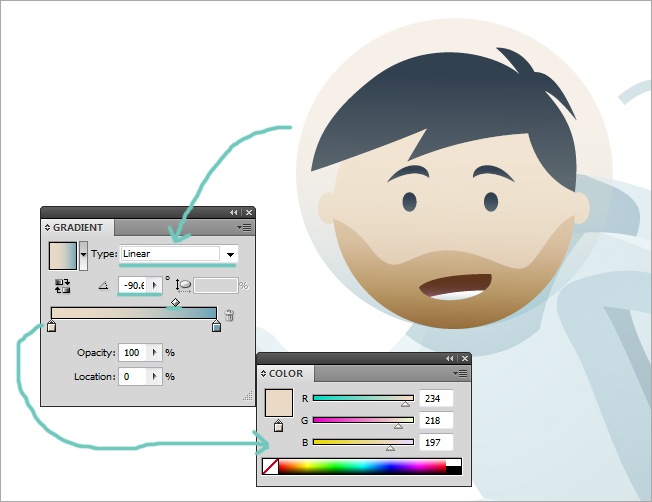Close the Color panel
Image resolution: width=652 pixels, height=502 pixels.
(x=465, y=359)
